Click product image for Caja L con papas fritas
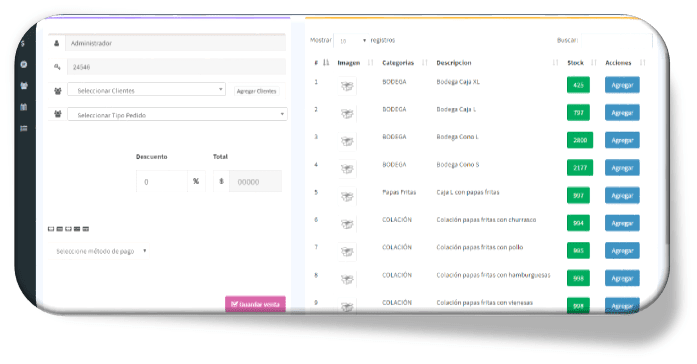This screenshot has width=697, height=364. [x=347, y=196]
